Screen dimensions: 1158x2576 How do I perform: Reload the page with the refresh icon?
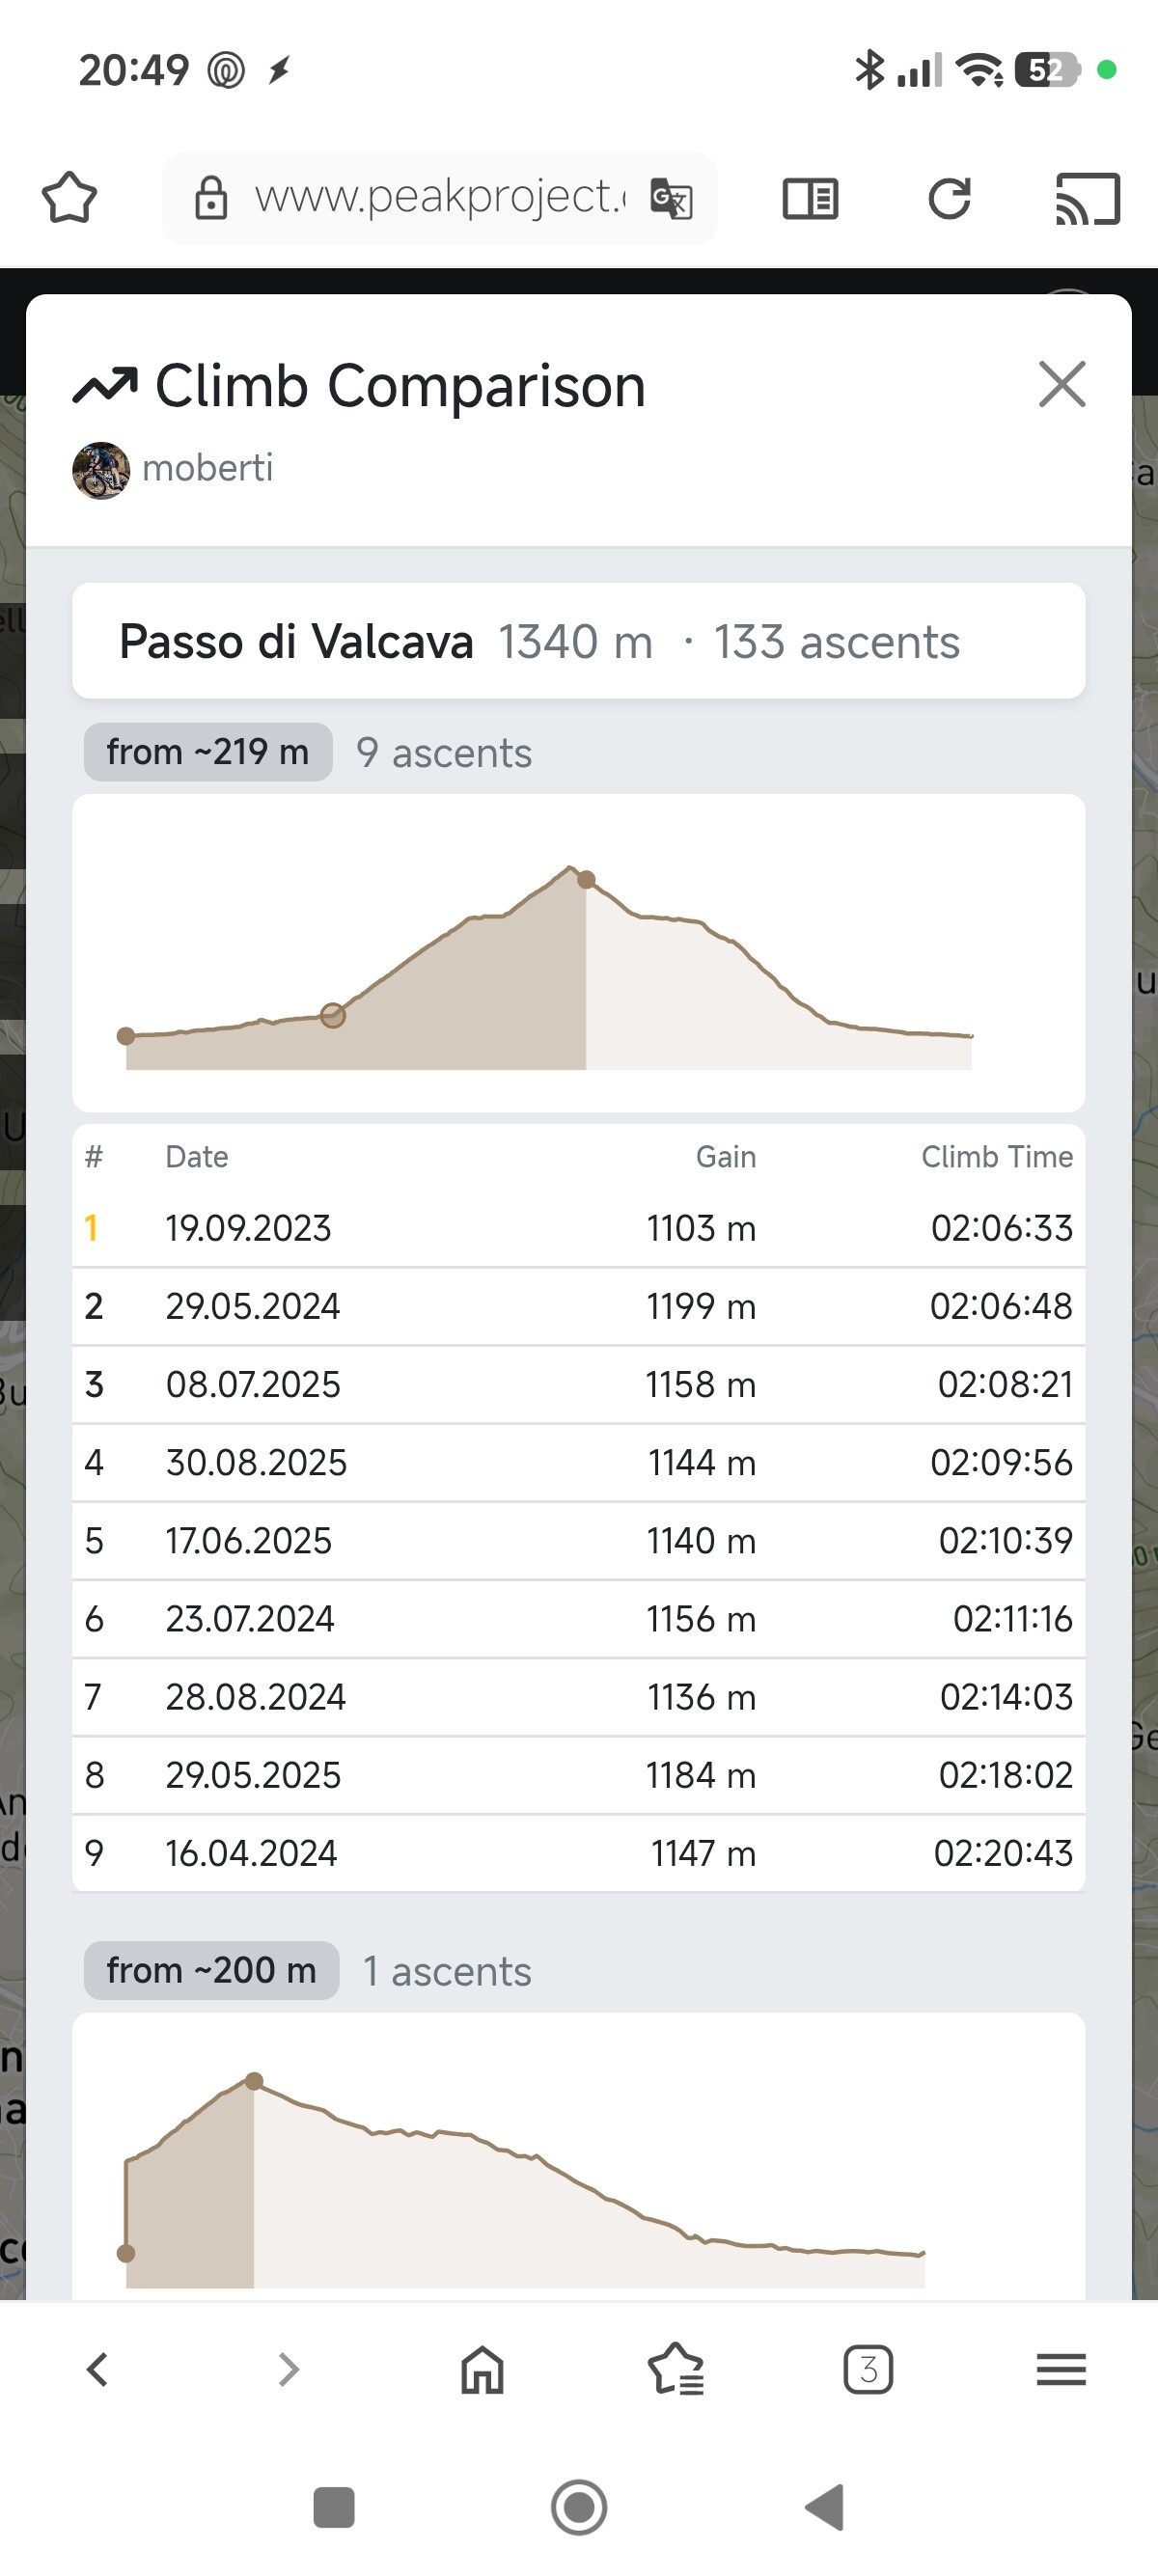pyautogui.click(x=949, y=198)
